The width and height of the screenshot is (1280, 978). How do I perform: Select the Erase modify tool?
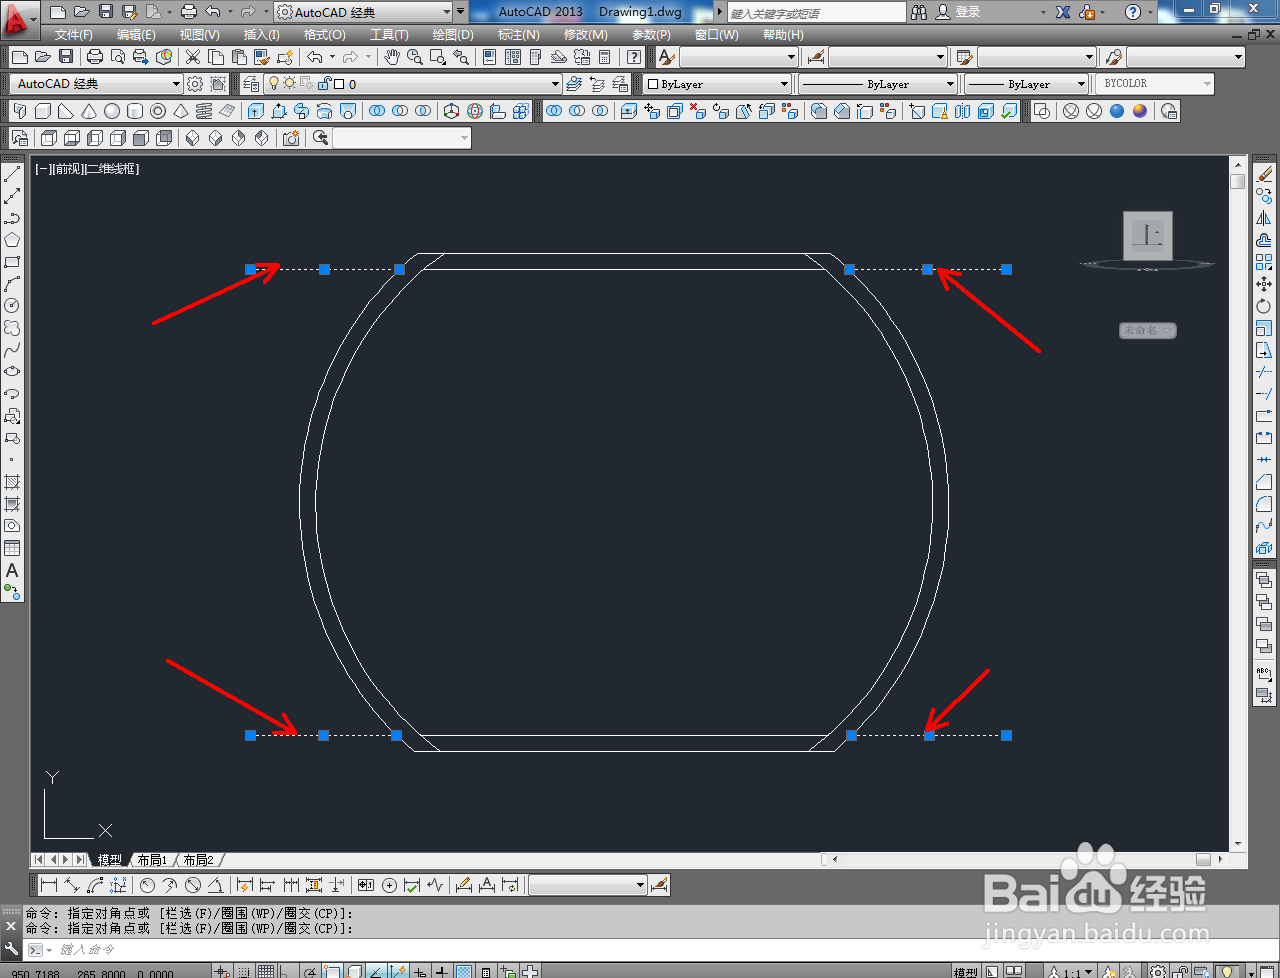(1264, 174)
